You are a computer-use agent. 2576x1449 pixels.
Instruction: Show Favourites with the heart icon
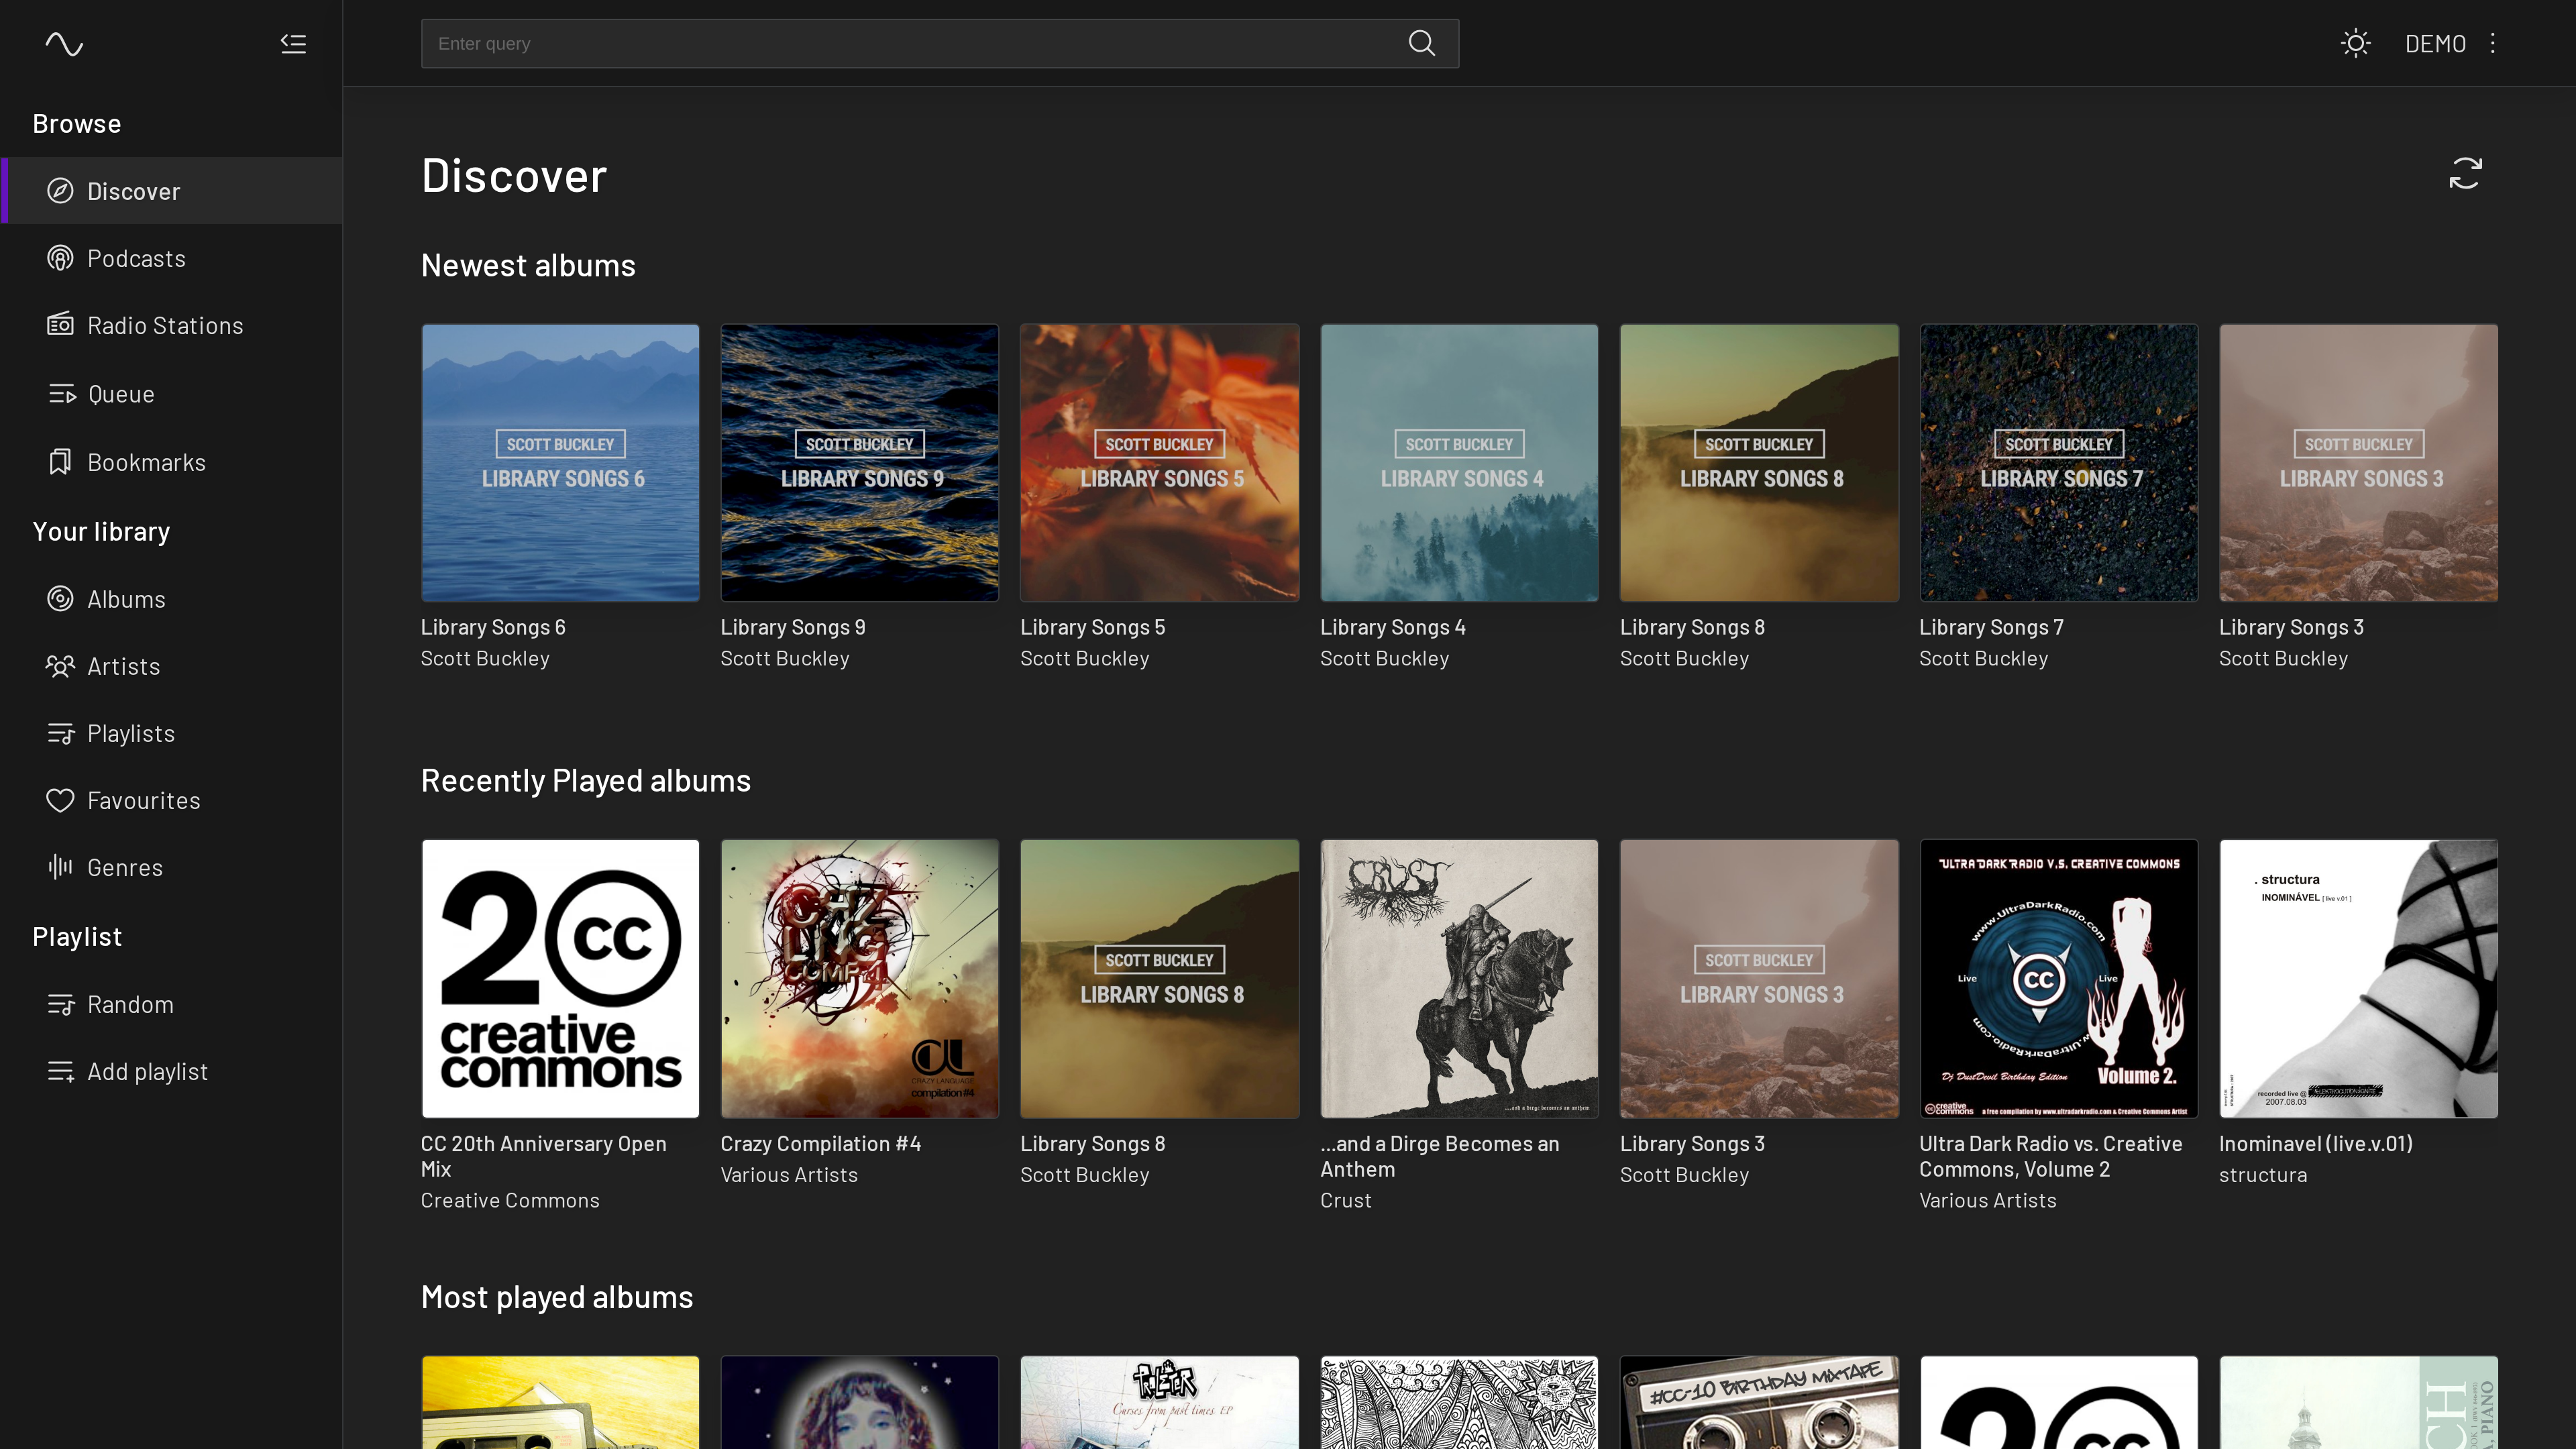point(143,801)
